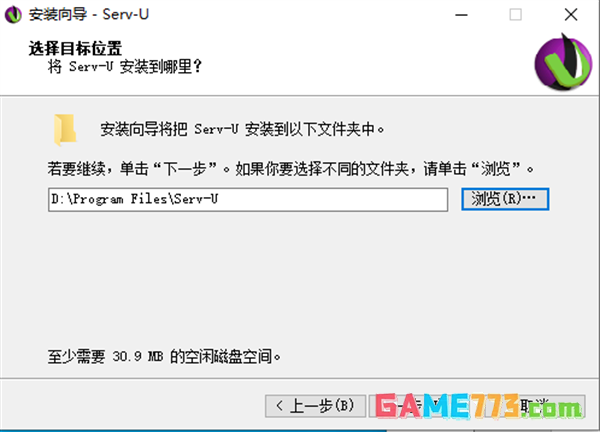Close the Serv-U installer window
The width and height of the screenshot is (600, 432).
pyautogui.click(x=571, y=15)
